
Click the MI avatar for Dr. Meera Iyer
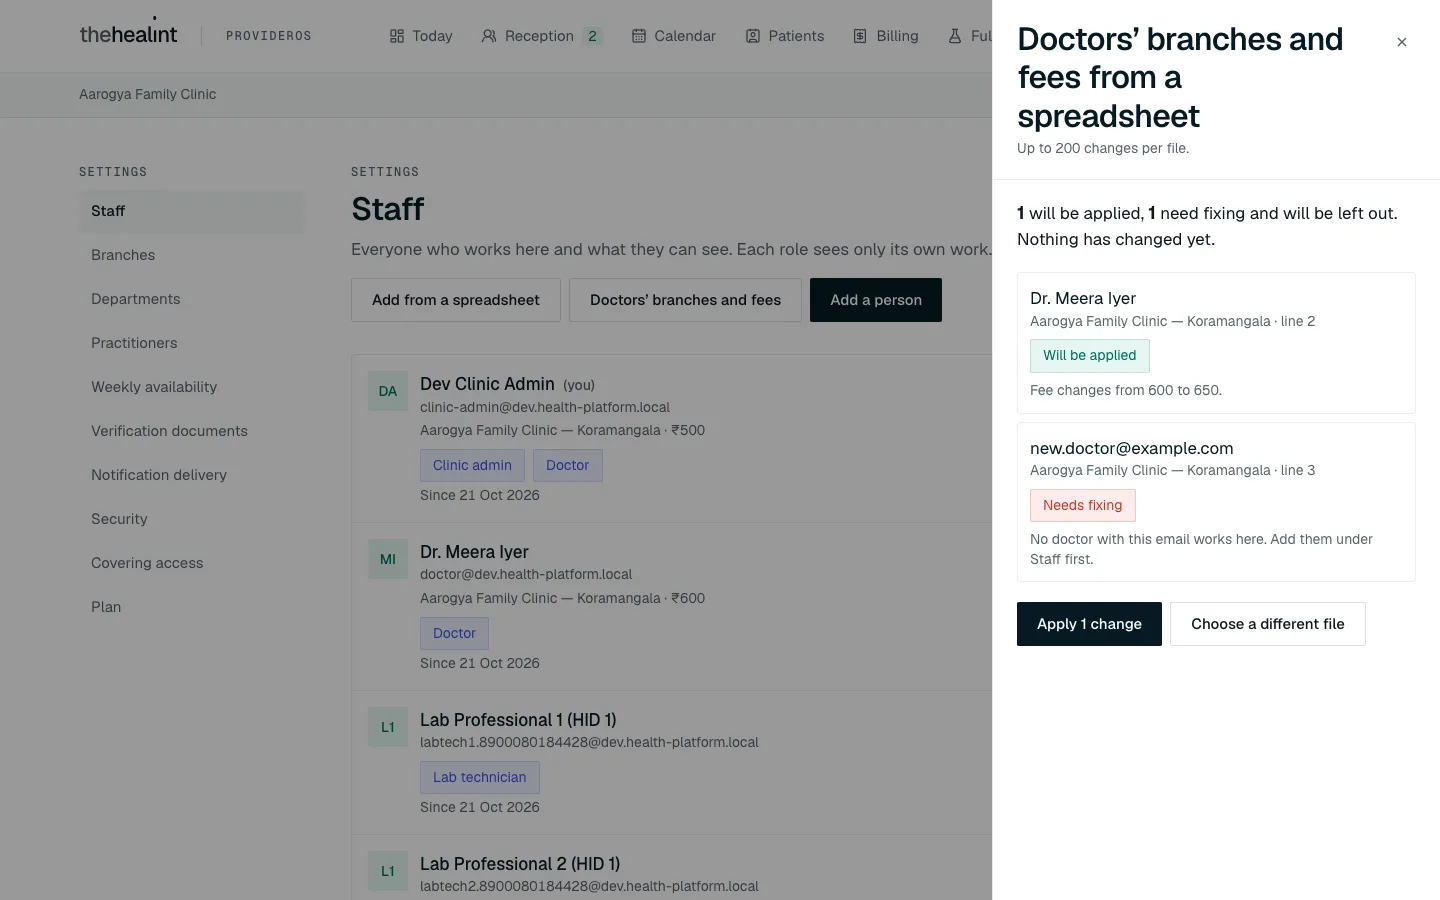coord(388,559)
